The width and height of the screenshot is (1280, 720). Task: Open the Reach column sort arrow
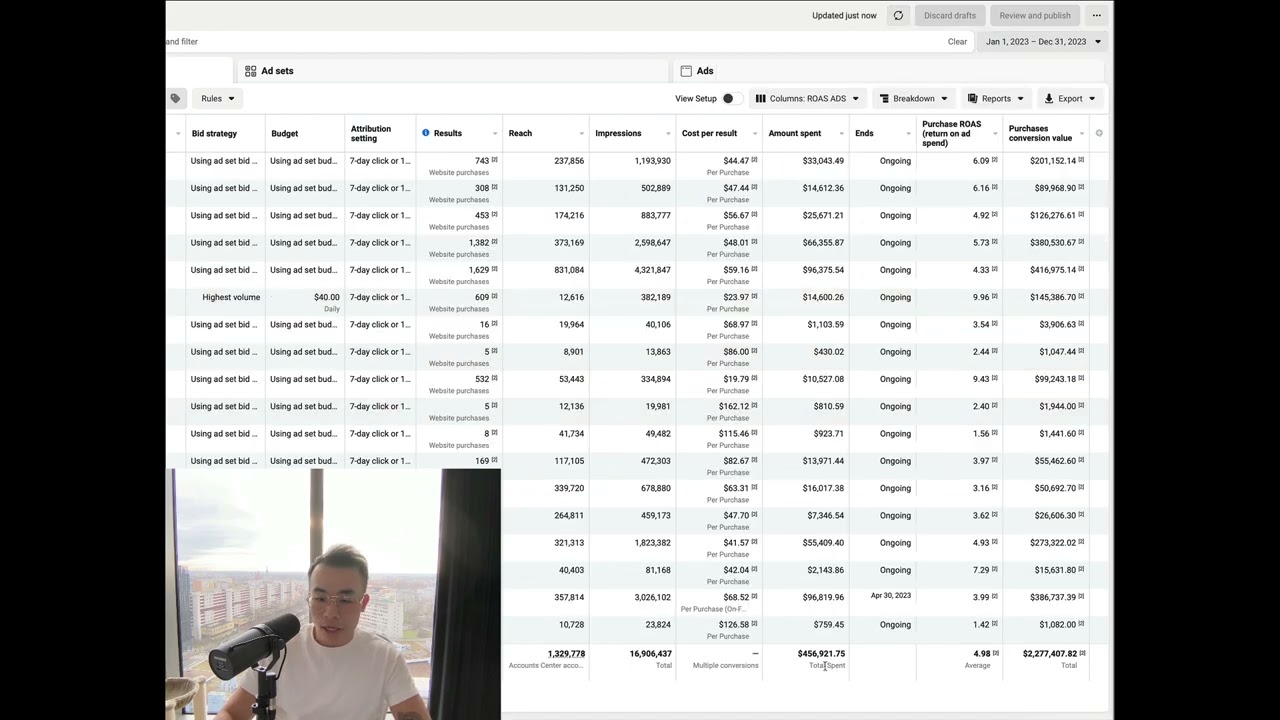click(x=581, y=133)
